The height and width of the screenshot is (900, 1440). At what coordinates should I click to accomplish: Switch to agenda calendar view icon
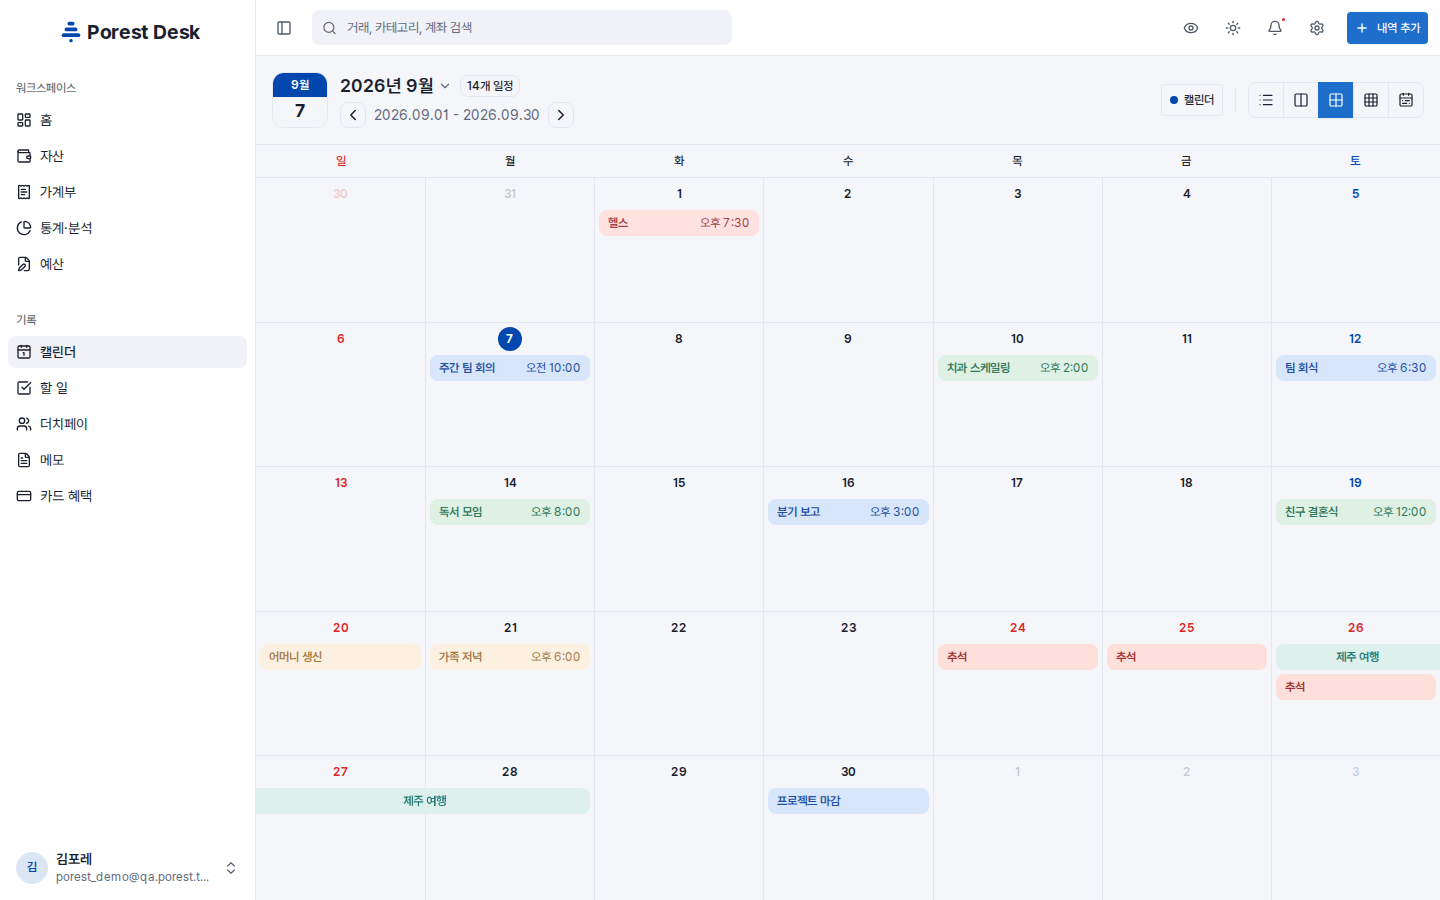pyautogui.click(x=1406, y=100)
